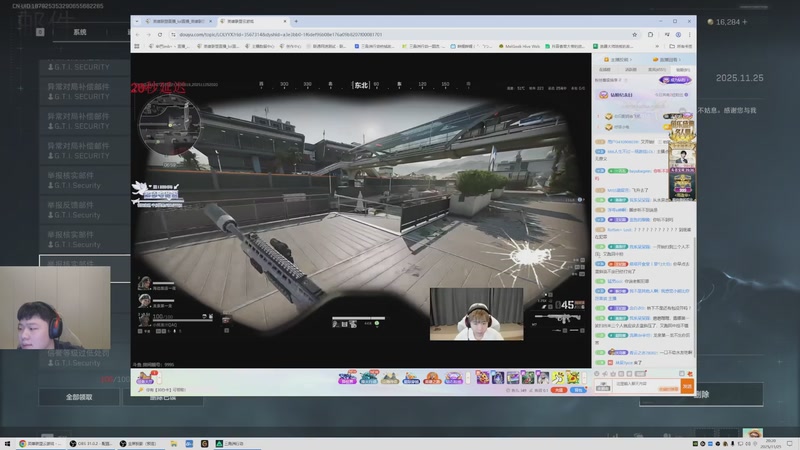Click the chat message input field
The height and width of the screenshot is (450, 800).
pos(647,386)
